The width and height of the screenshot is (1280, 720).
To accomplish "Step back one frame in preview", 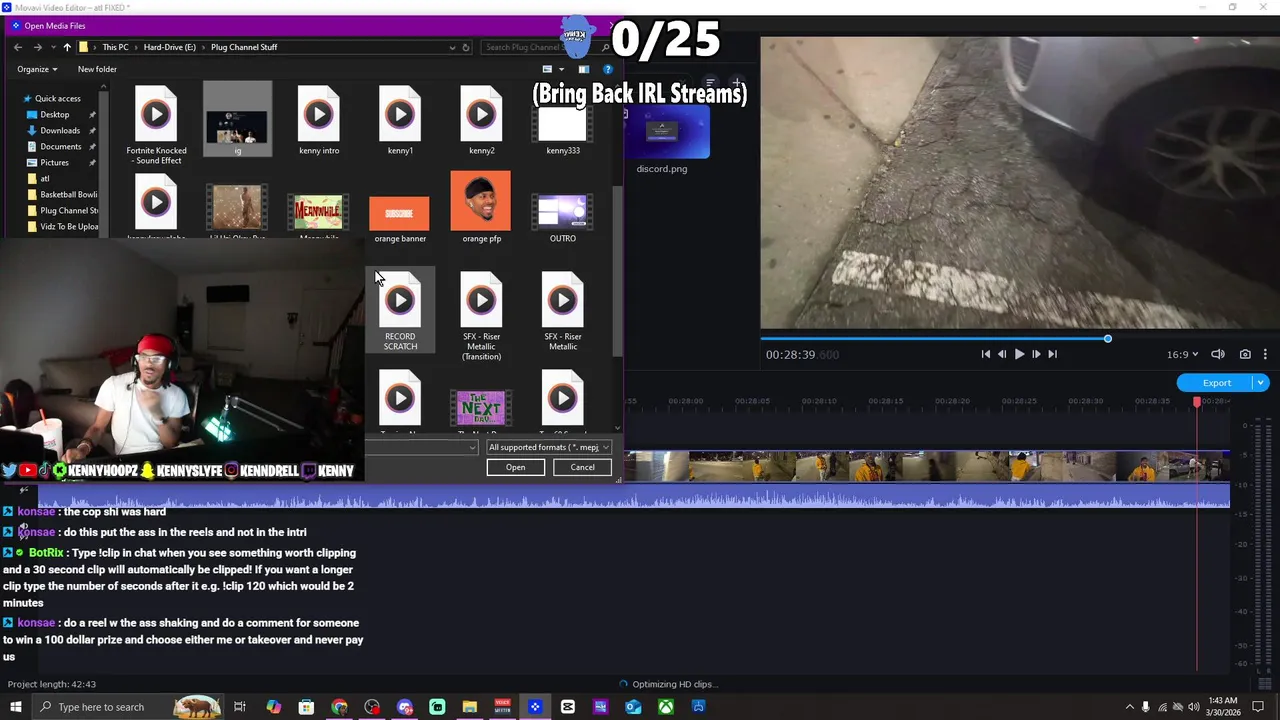I will [1002, 354].
